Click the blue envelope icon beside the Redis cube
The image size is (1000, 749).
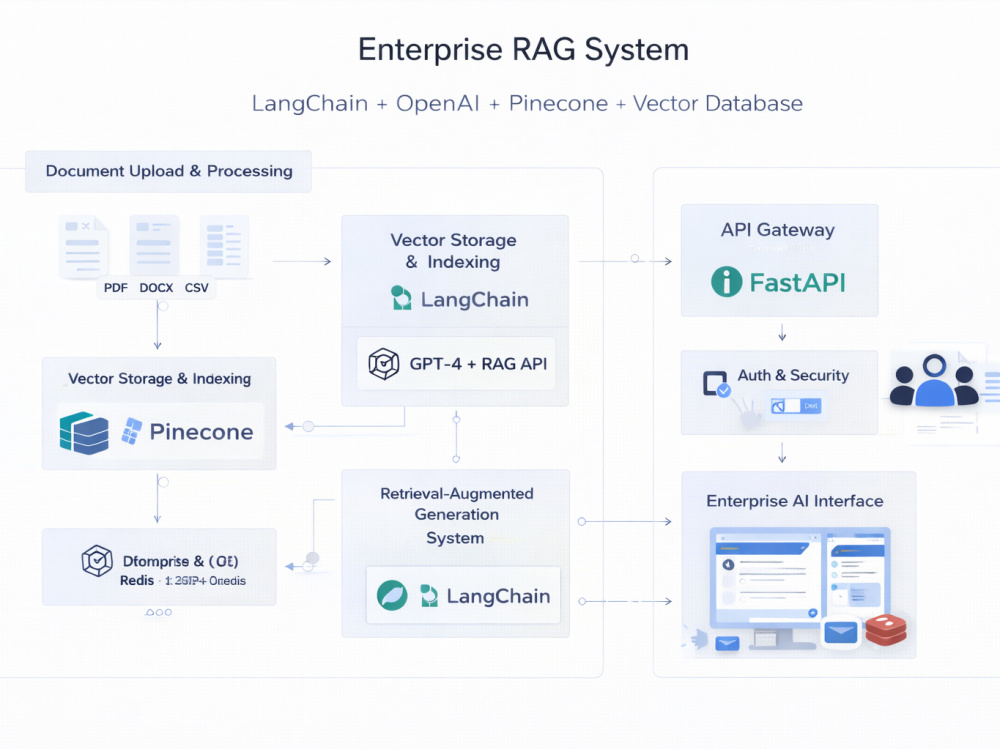(841, 632)
